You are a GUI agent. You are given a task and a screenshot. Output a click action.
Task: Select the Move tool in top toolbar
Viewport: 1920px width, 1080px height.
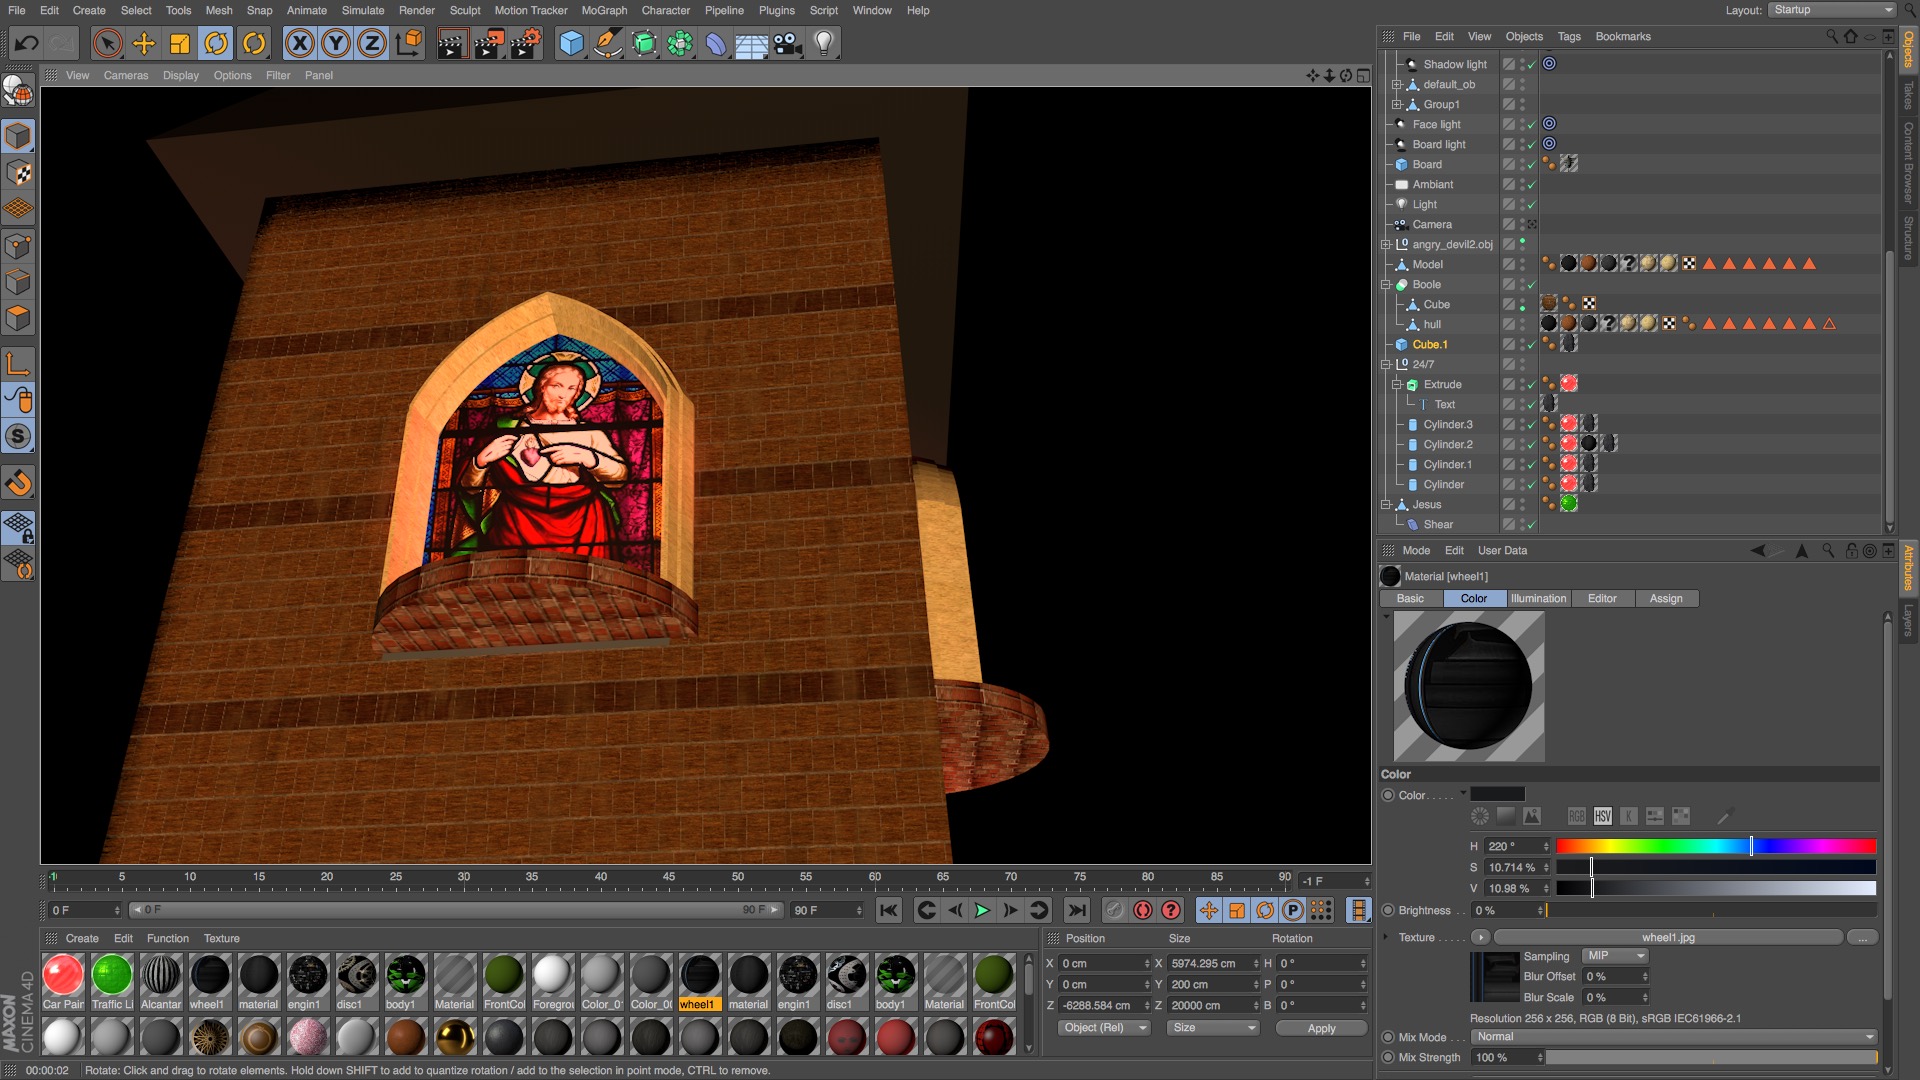click(144, 43)
